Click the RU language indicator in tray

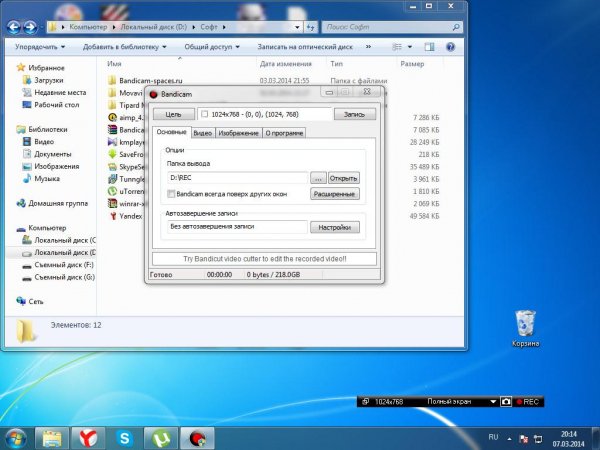[x=494, y=437]
